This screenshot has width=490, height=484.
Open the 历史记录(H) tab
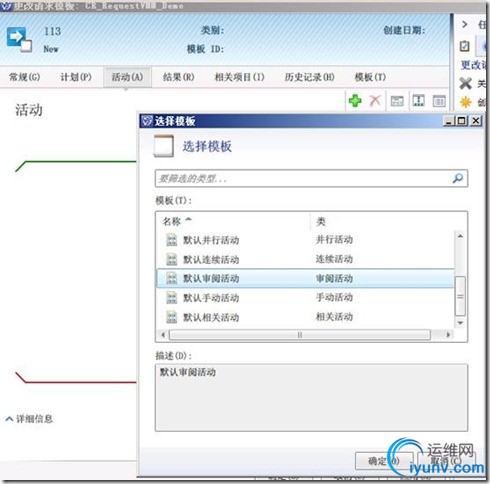(x=309, y=77)
